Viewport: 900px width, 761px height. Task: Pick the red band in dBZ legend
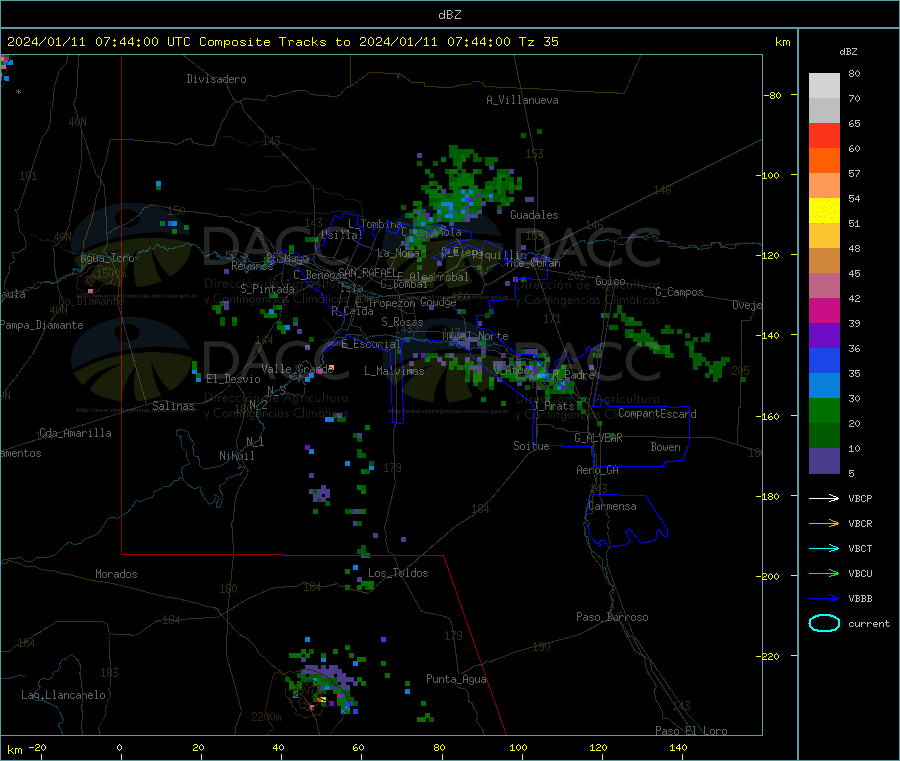coord(824,135)
